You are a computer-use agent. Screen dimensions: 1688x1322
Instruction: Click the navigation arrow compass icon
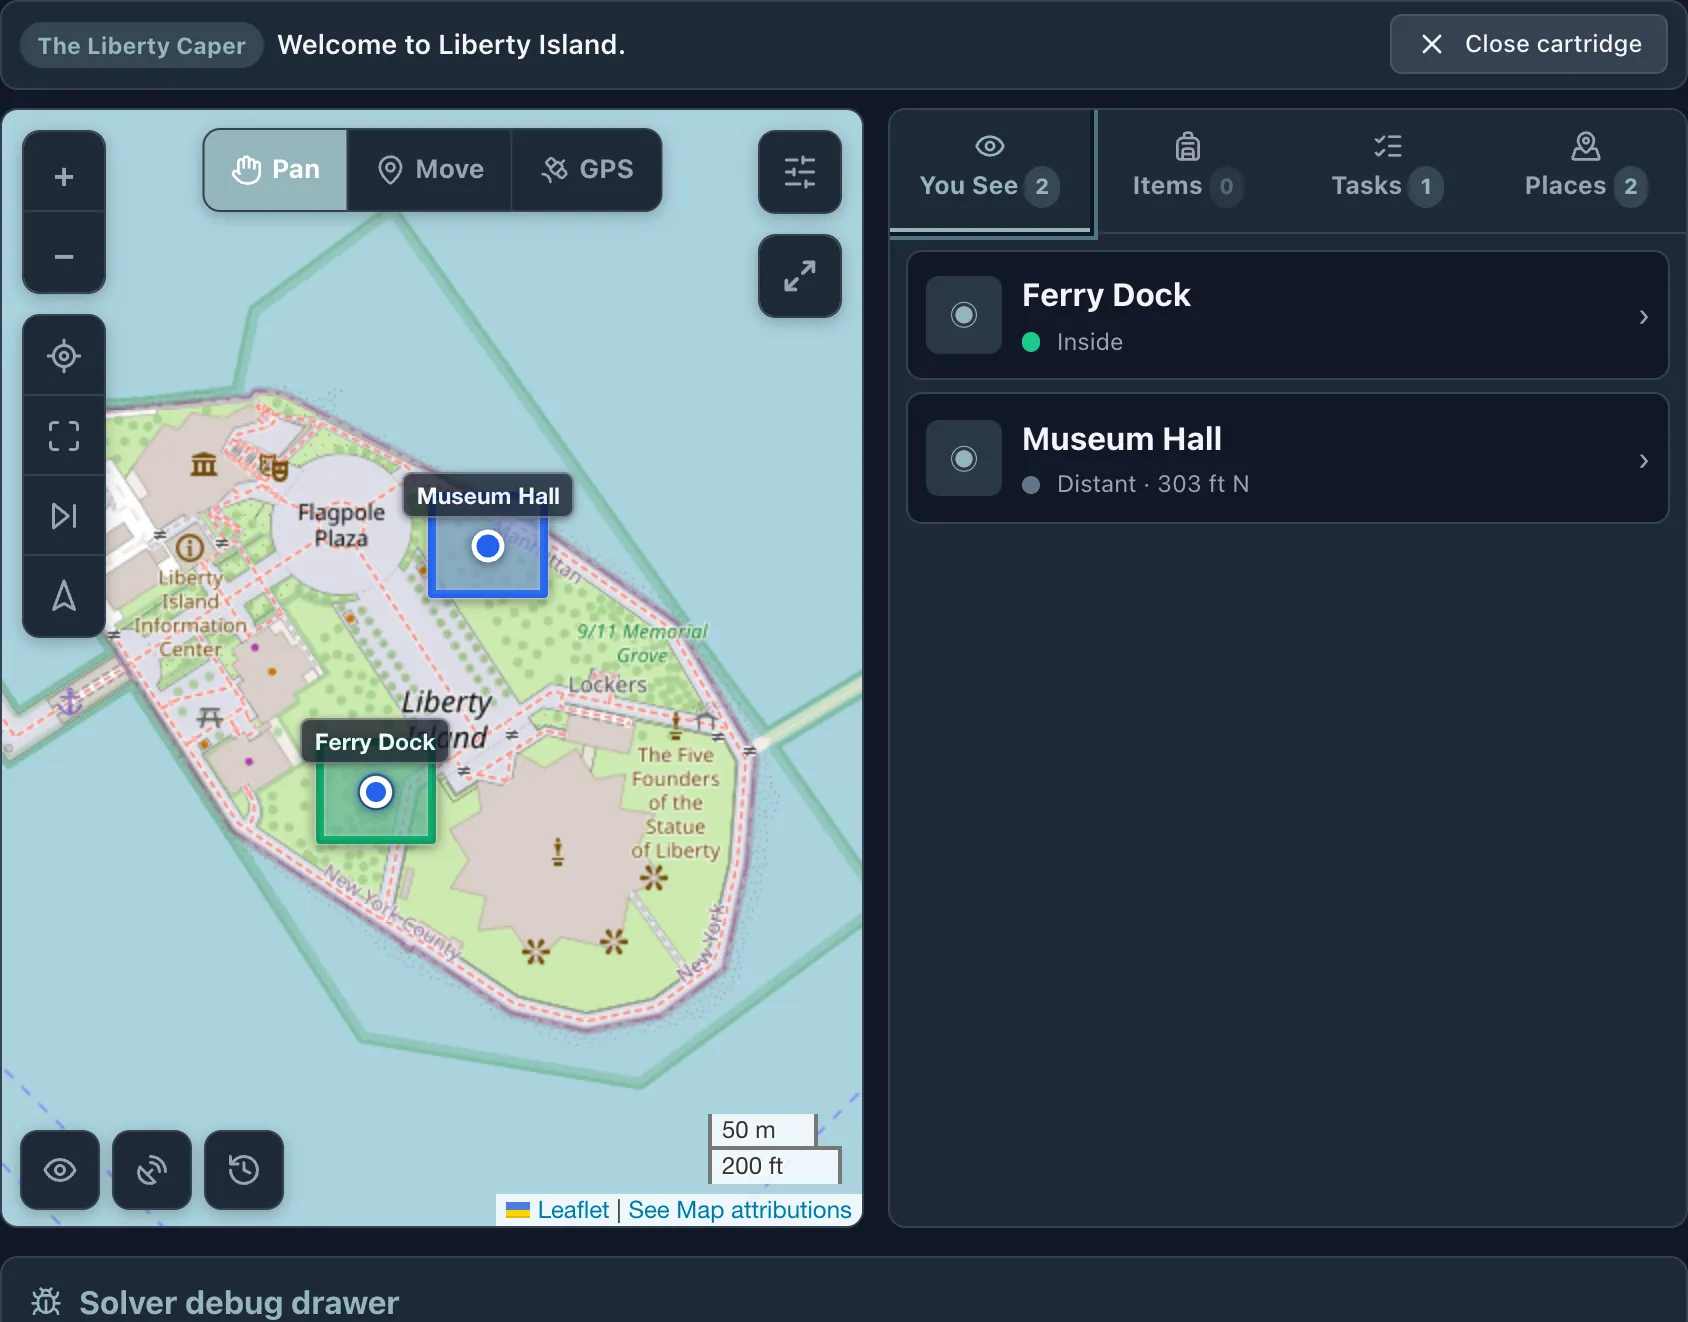[x=64, y=596]
